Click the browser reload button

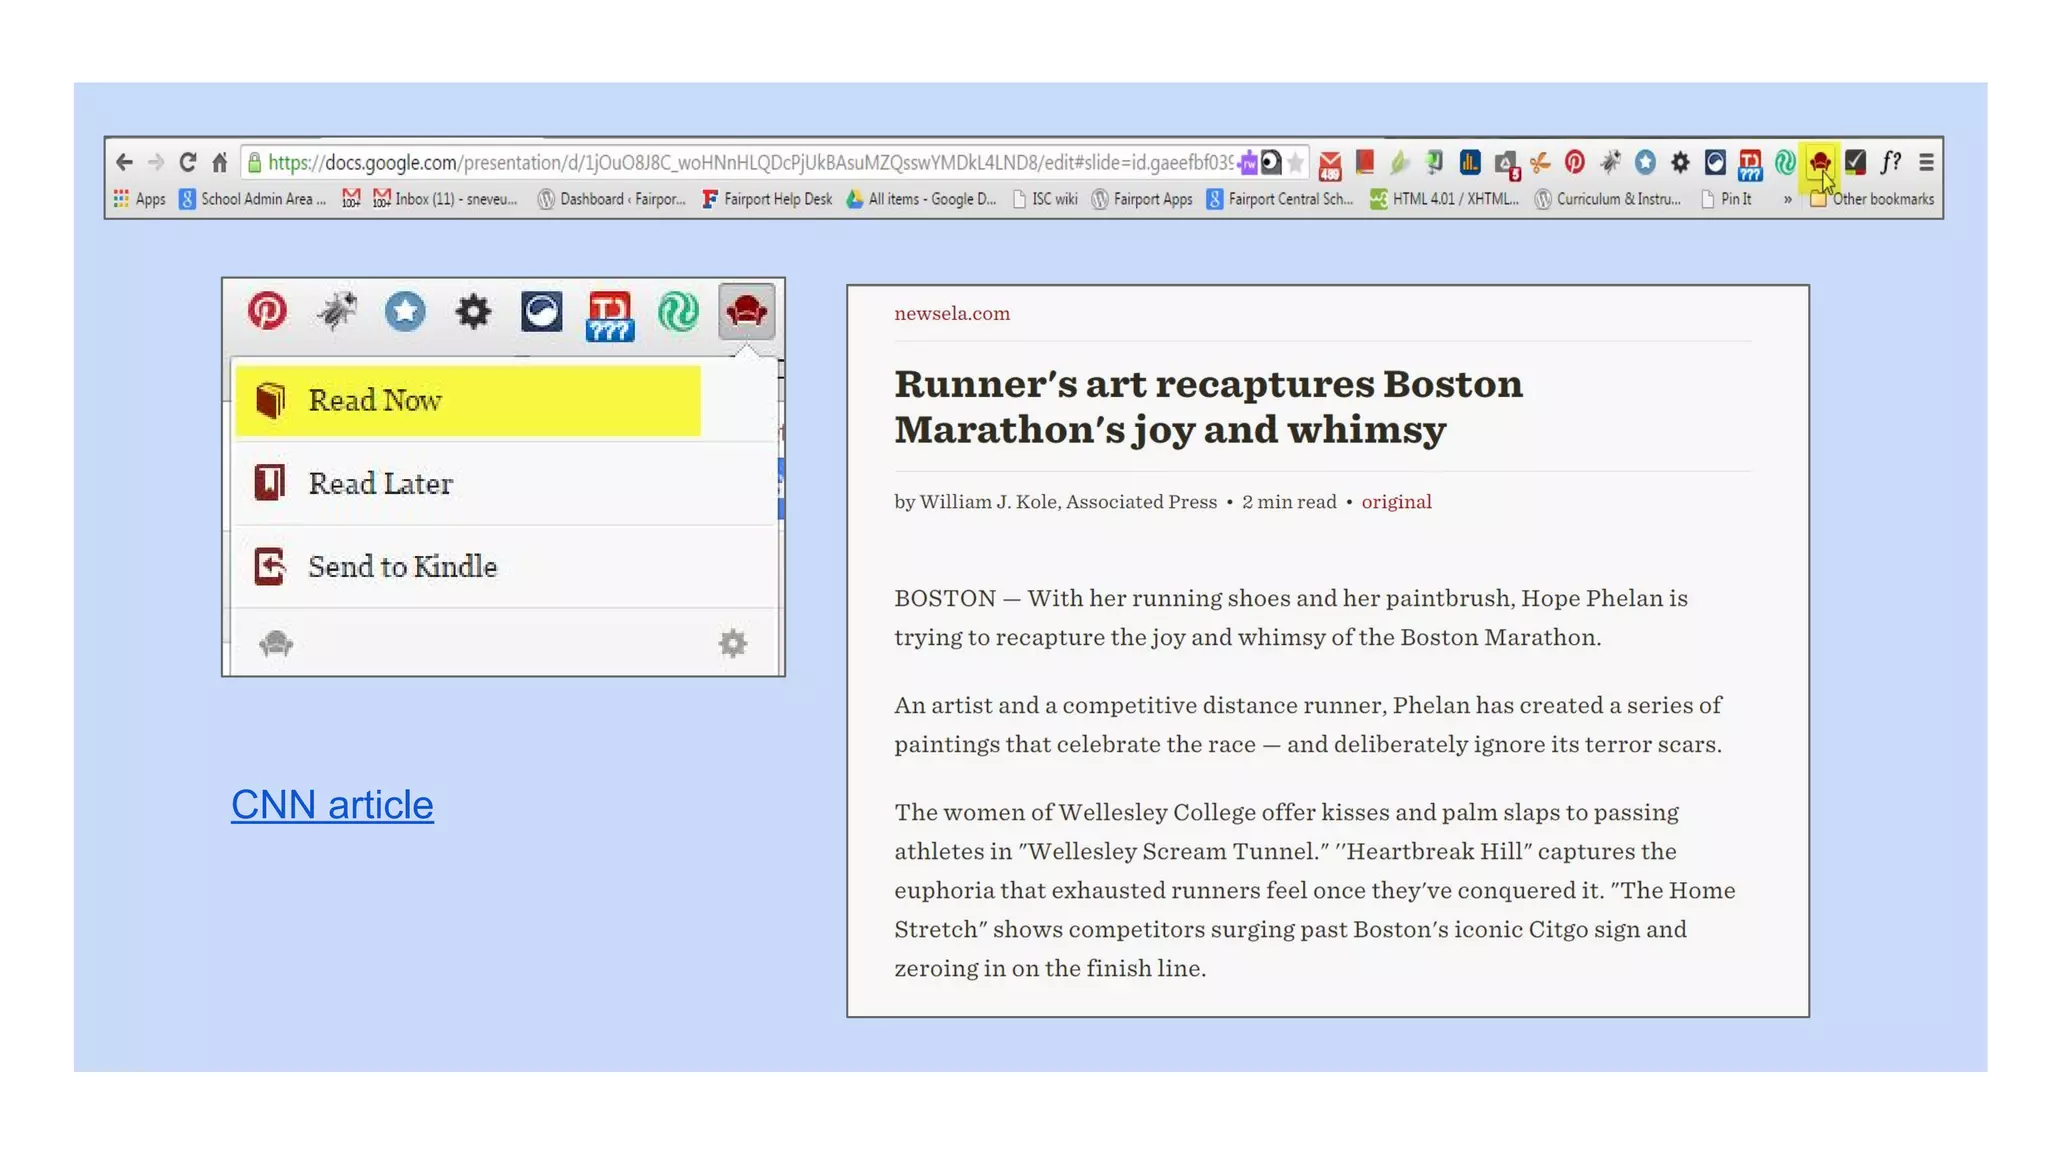(x=187, y=162)
